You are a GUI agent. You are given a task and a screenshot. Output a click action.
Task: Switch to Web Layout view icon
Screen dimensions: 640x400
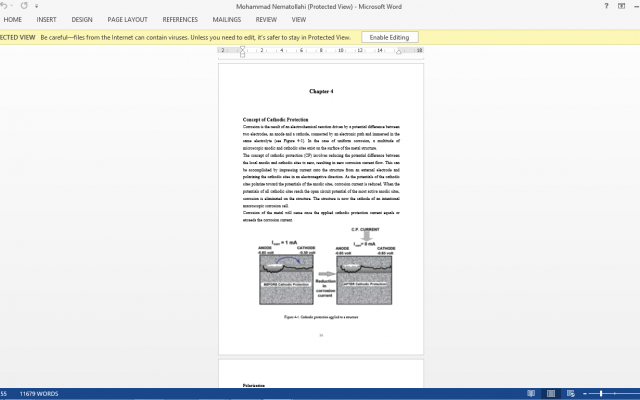point(571,393)
